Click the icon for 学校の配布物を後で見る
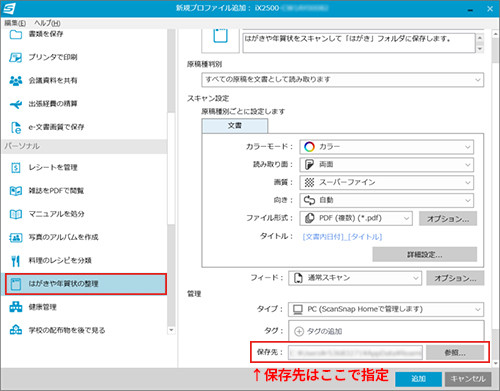The width and height of the screenshot is (500, 391). tap(16, 330)
